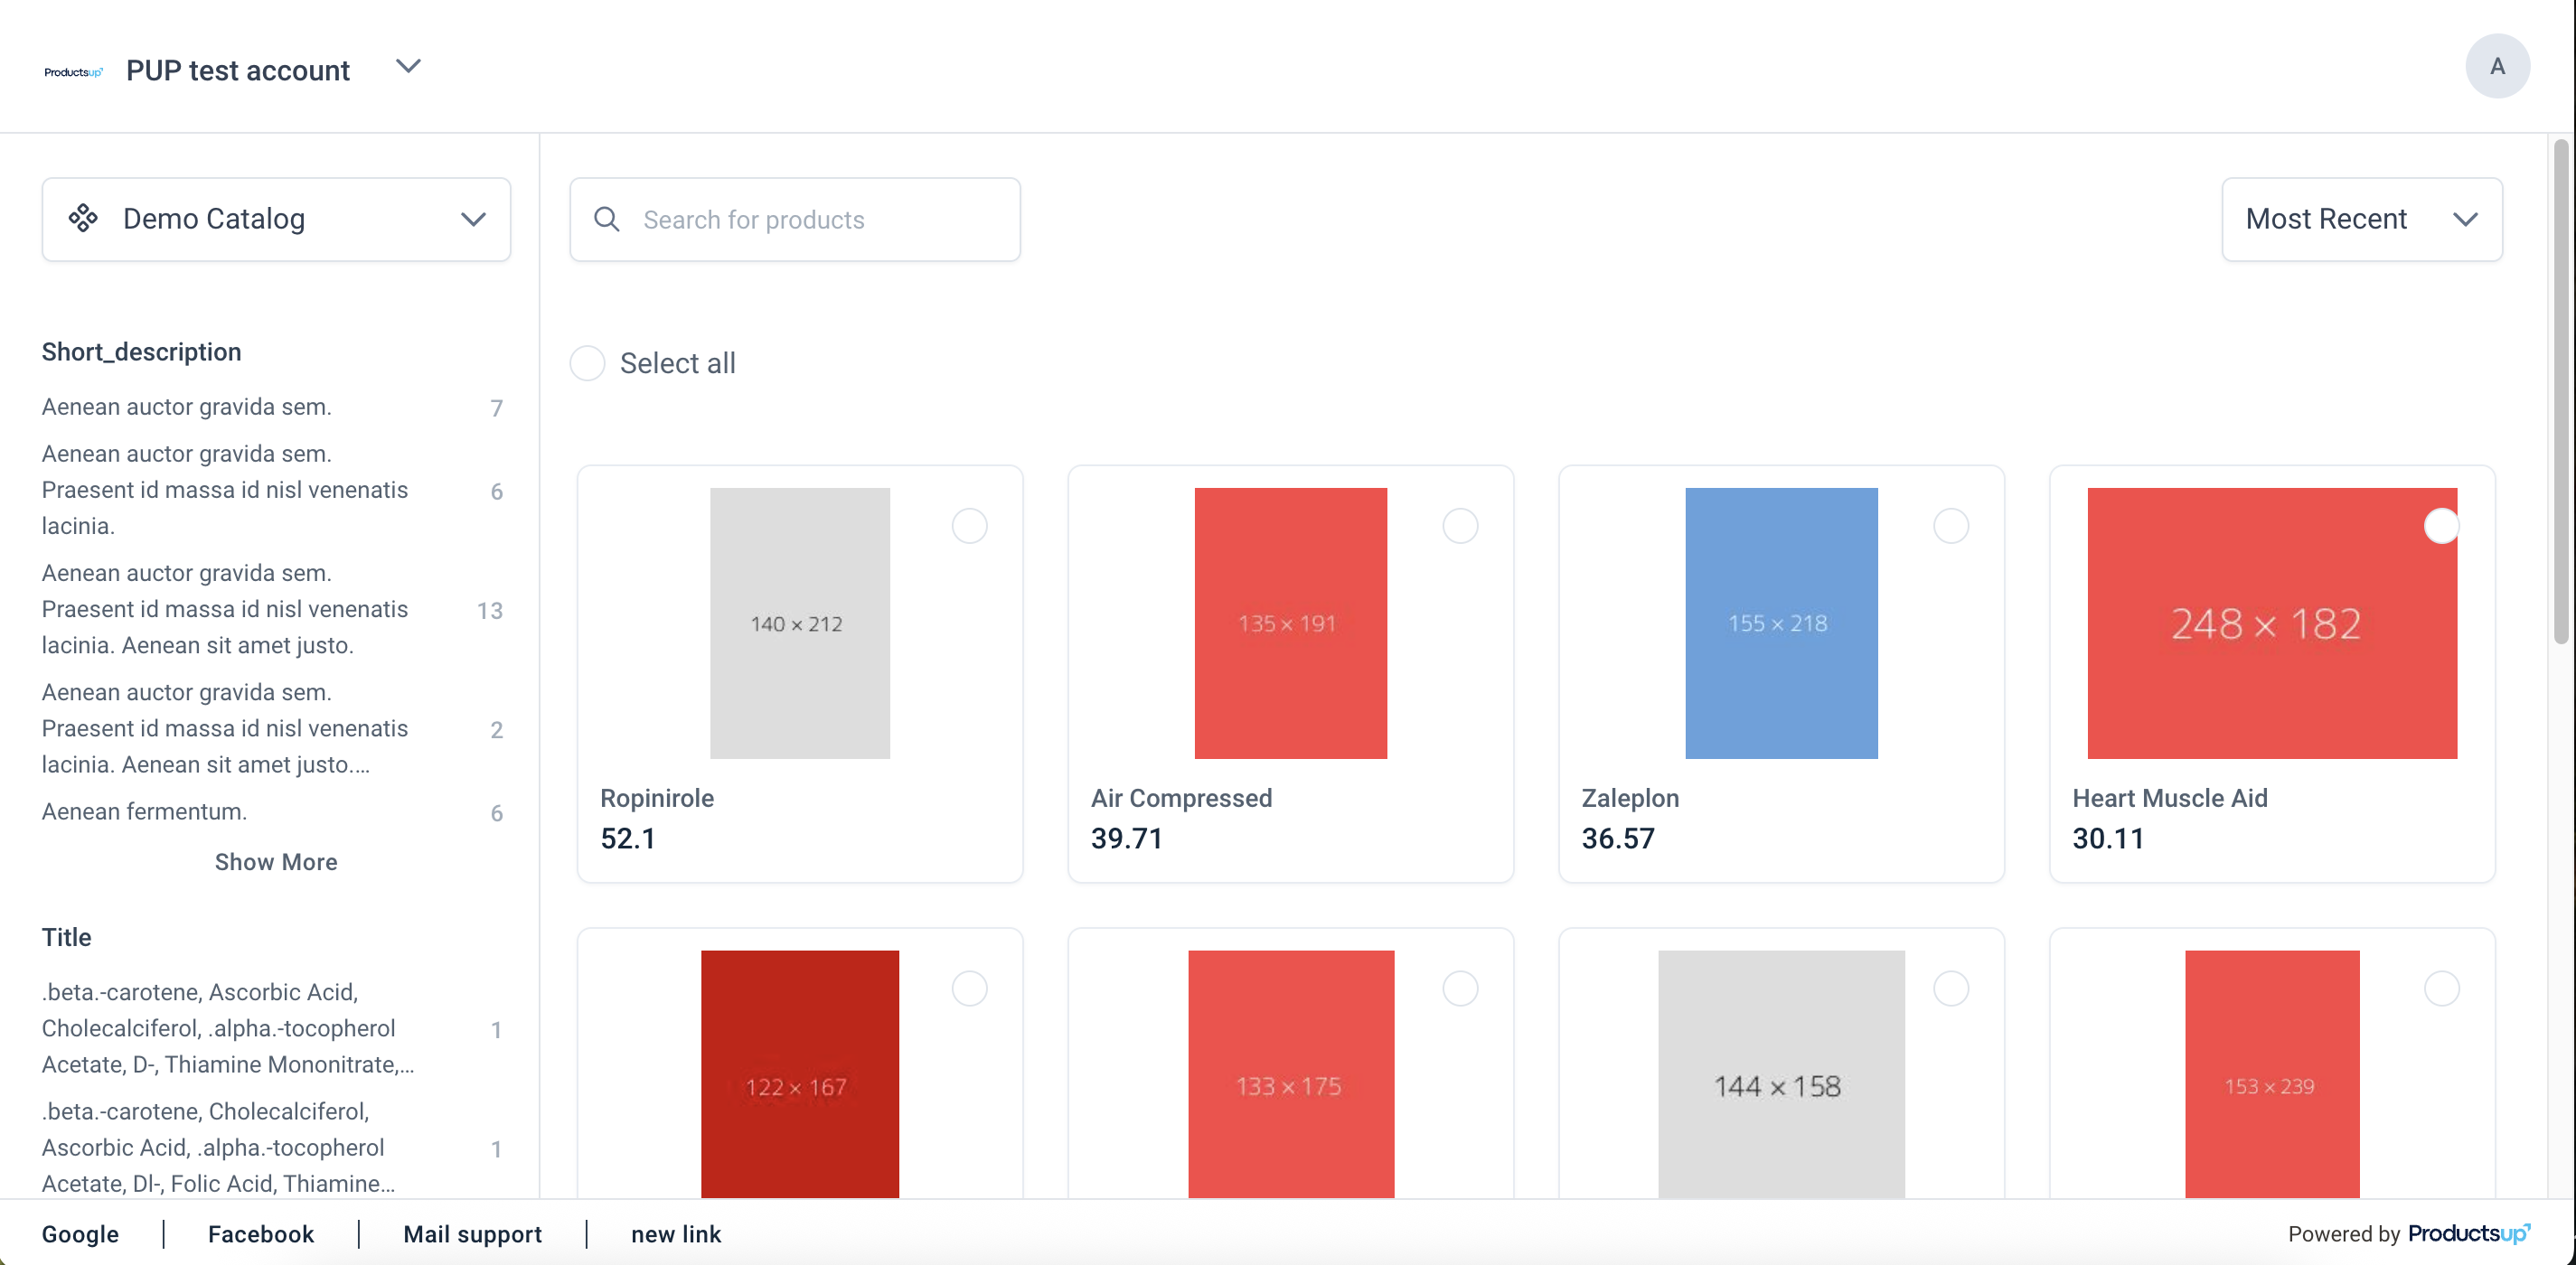2576x1265 pixels.
Task: Open the Most Recent sort dropdown
Action: pyautogui.click(x=2362, y=219)
